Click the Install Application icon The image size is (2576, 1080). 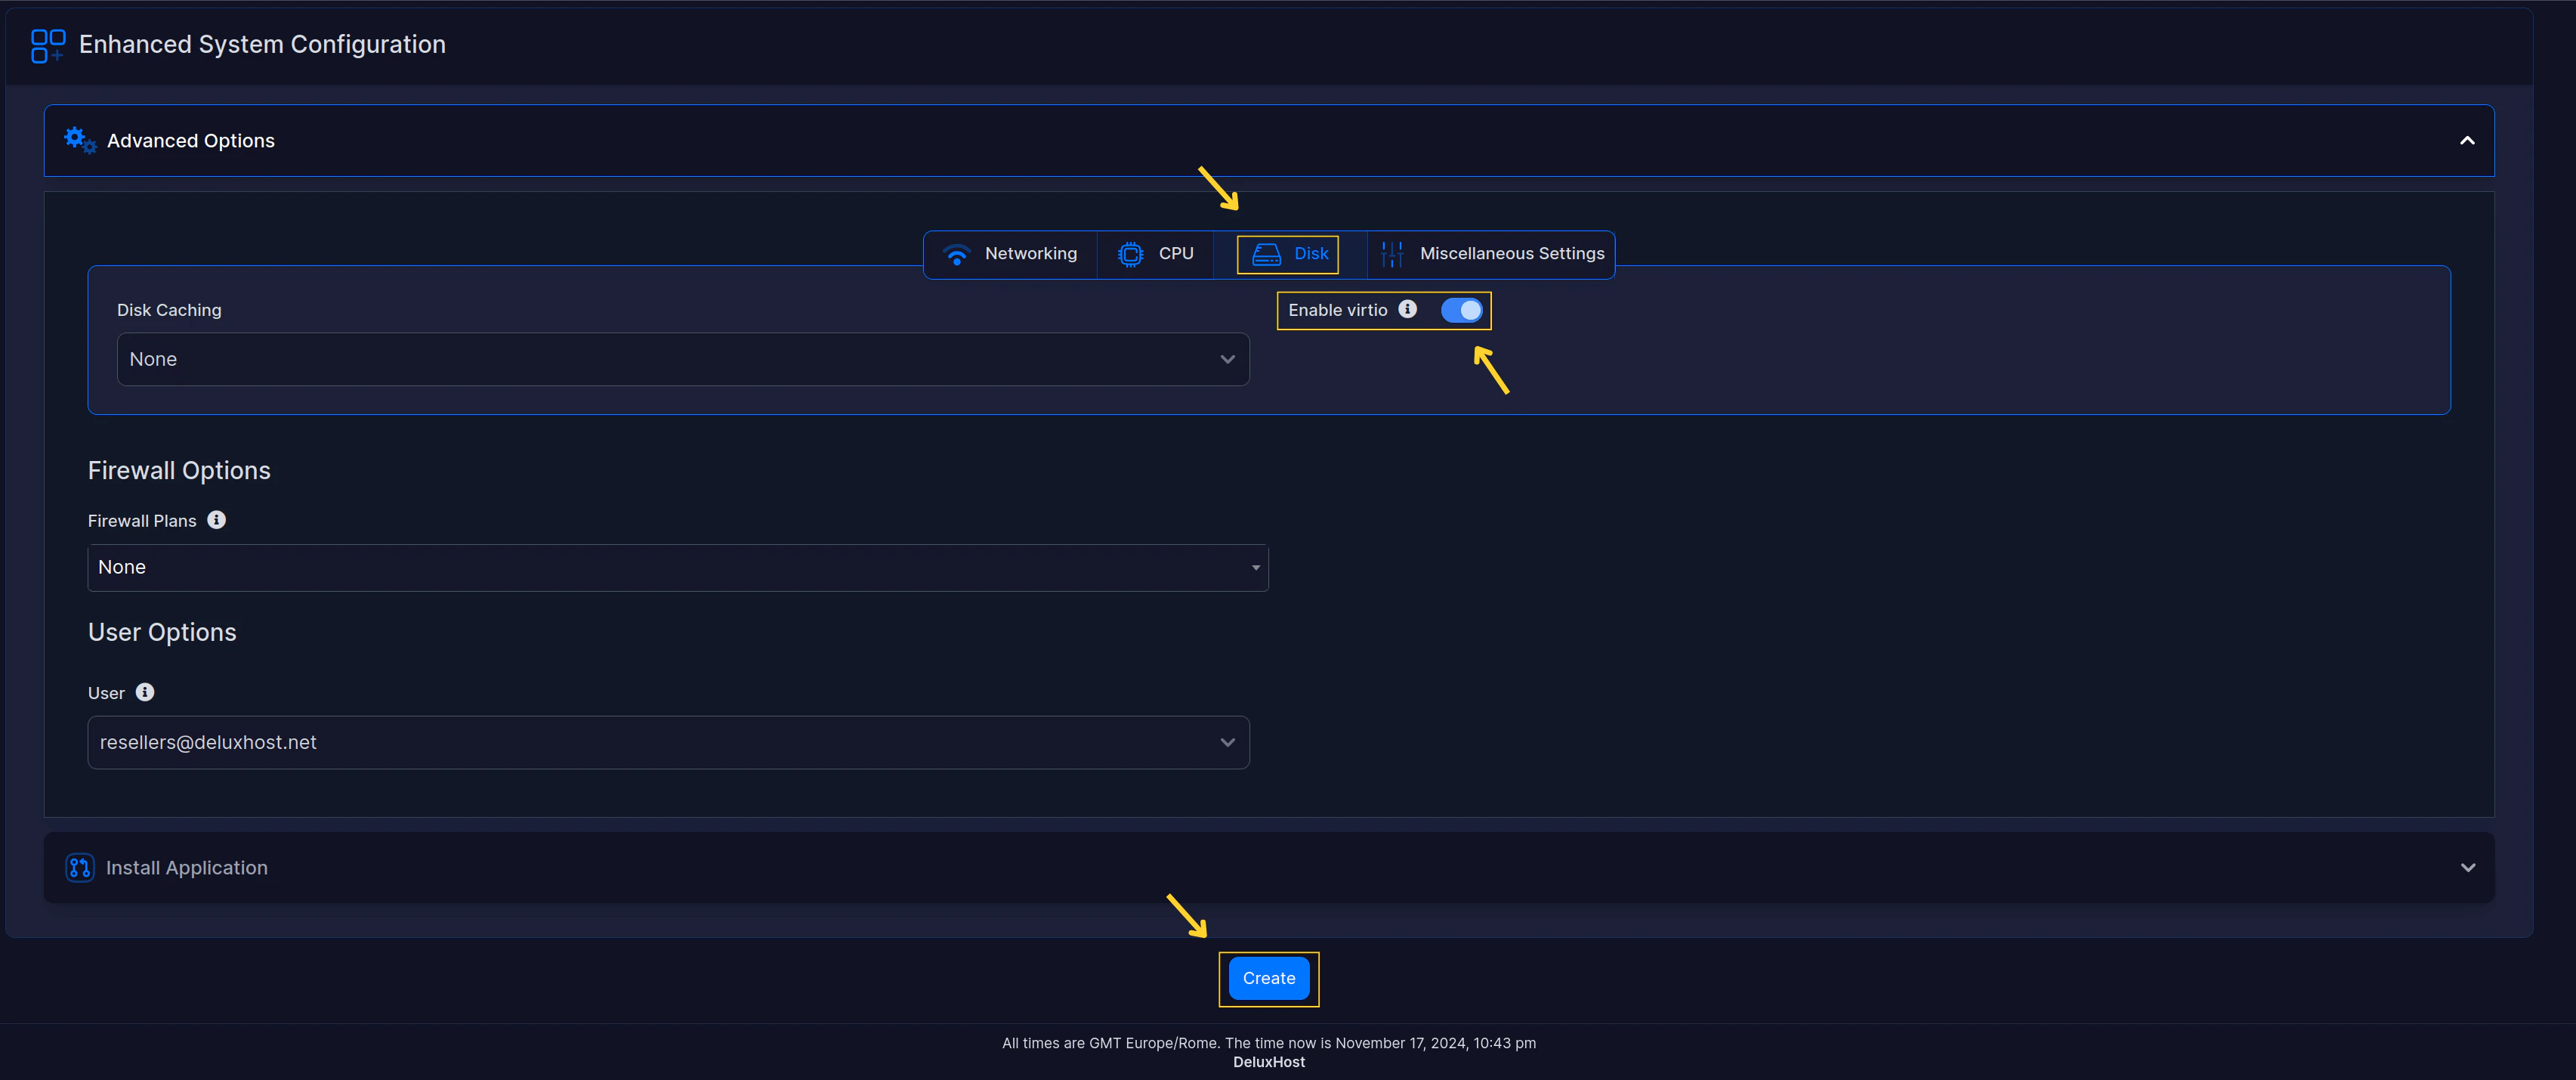pos(80,867)
